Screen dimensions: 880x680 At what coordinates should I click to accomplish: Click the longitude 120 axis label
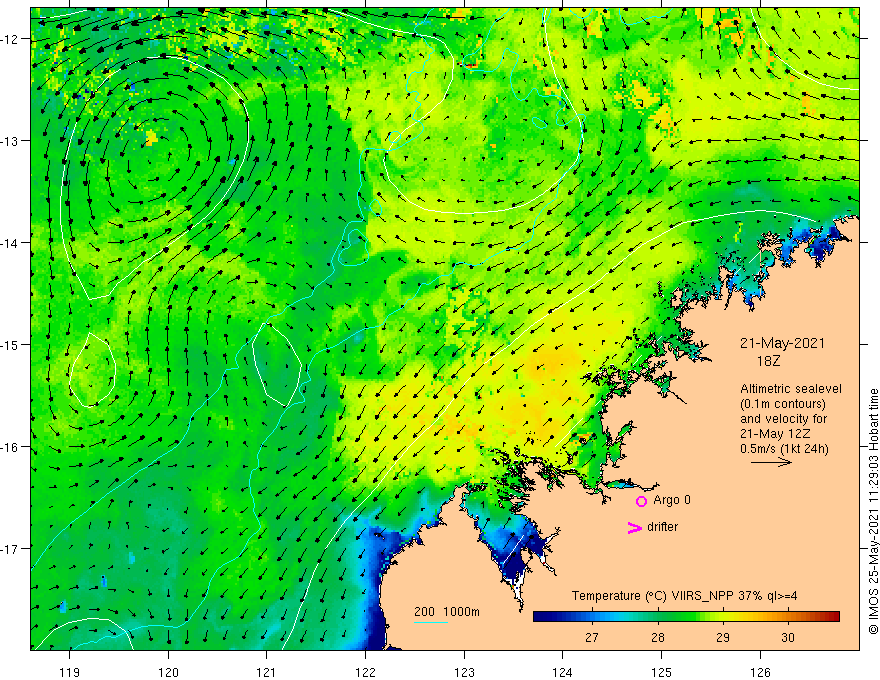point(168,672)
